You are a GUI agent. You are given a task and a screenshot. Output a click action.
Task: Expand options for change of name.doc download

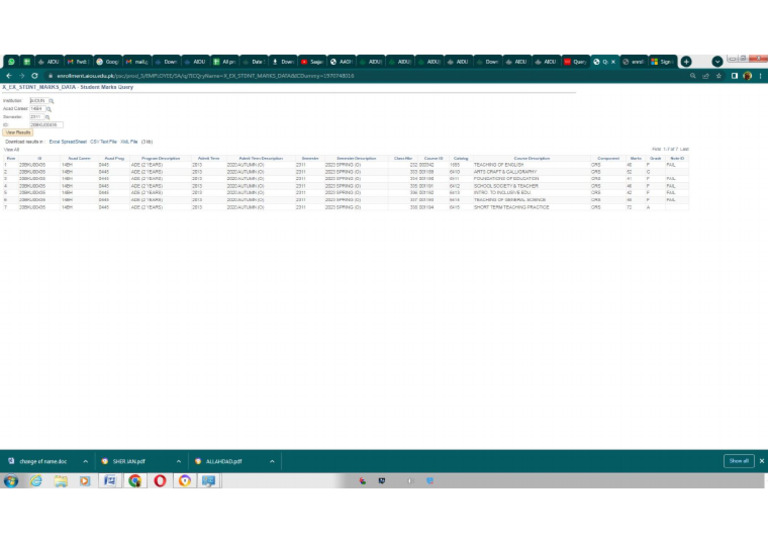86,461
